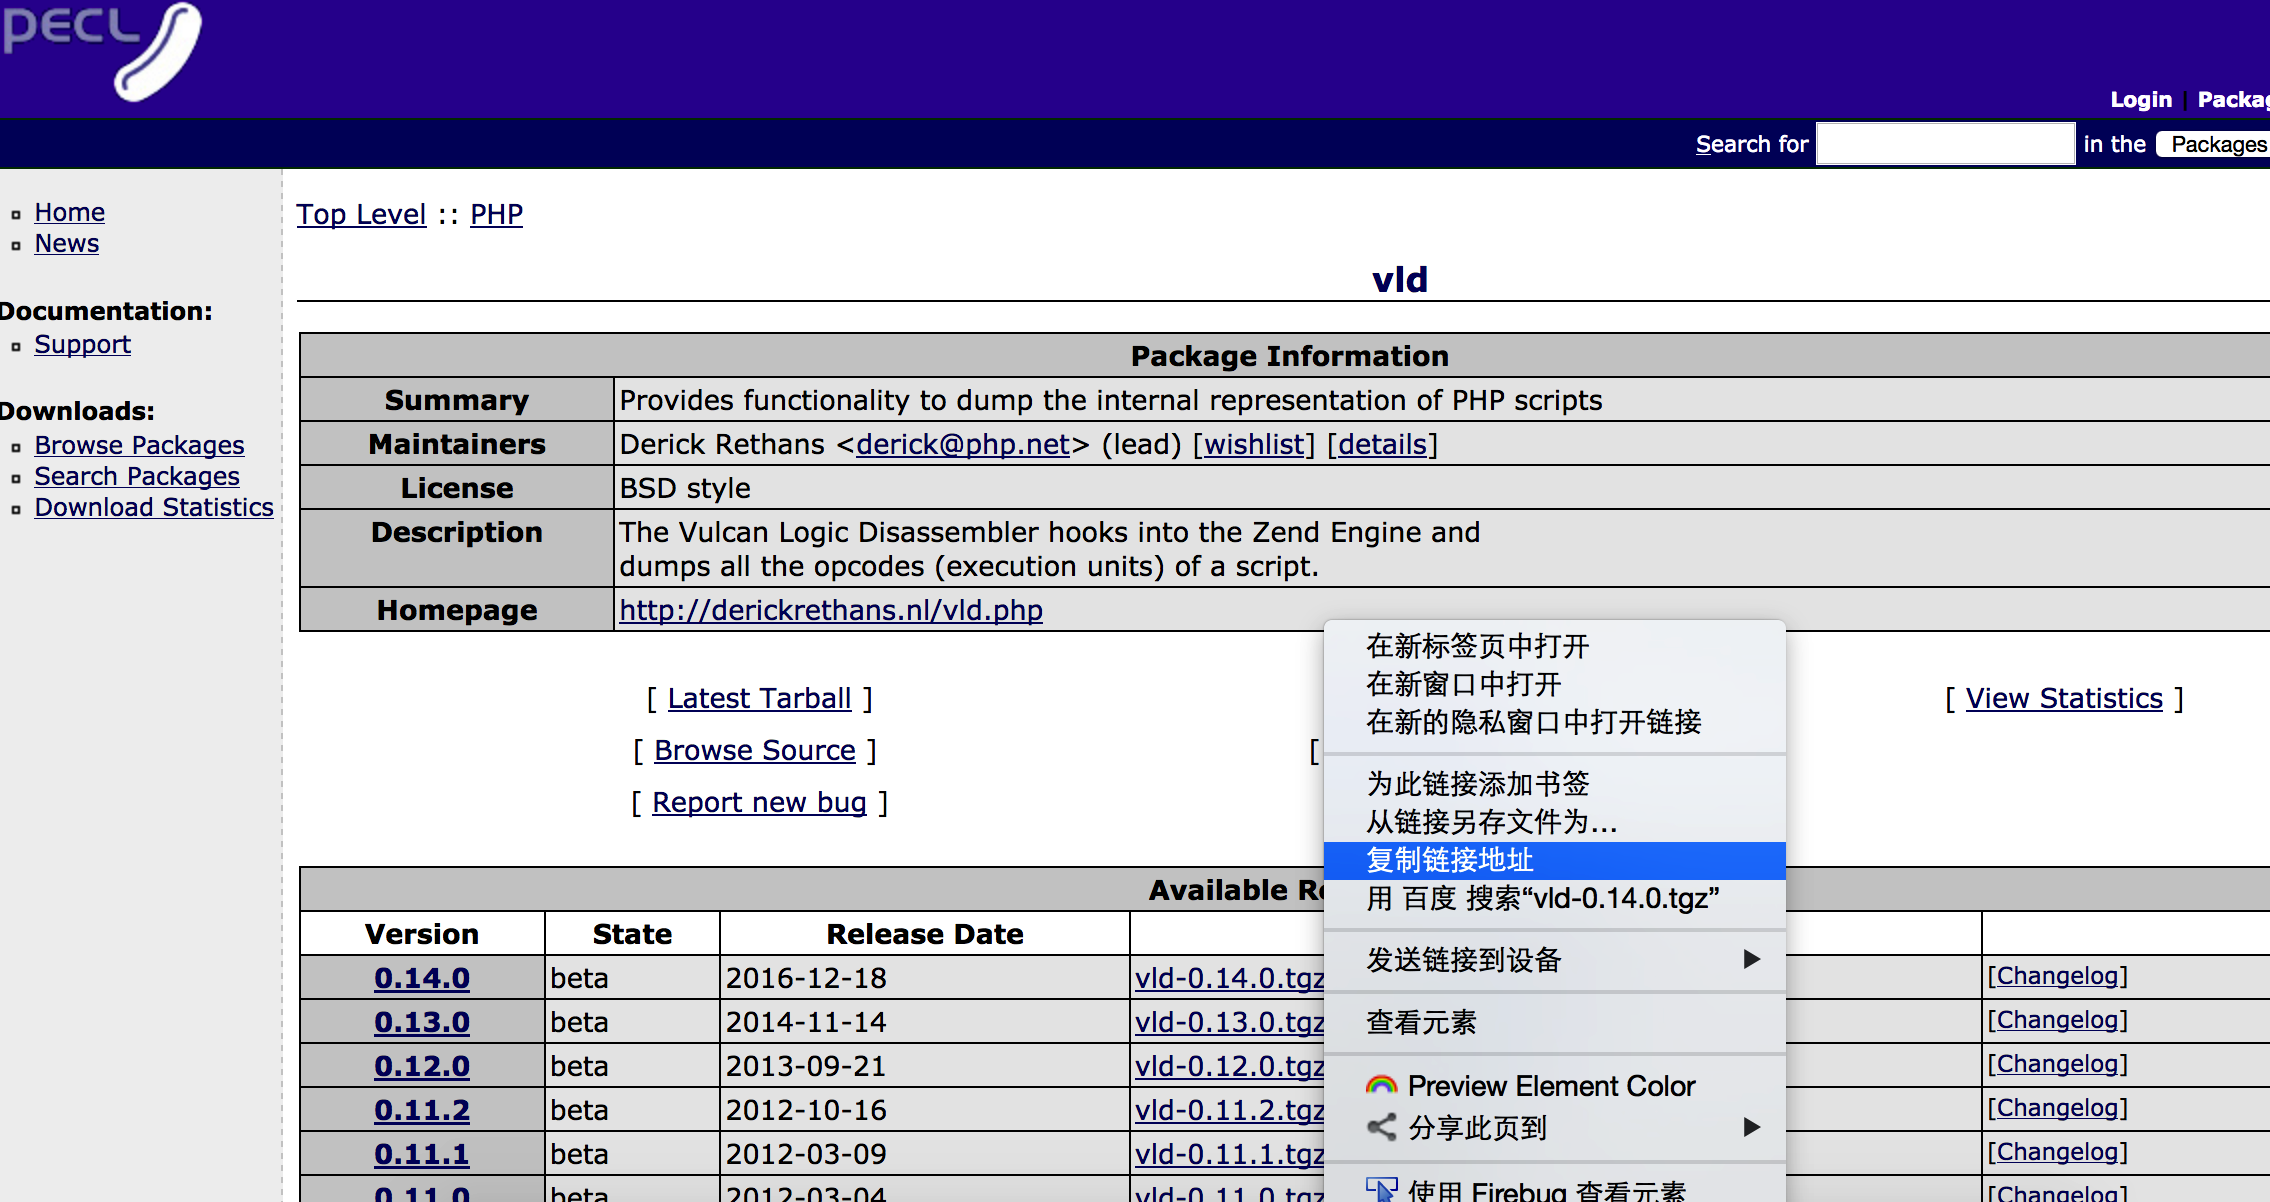Open version 0.14.0 release link
This screenshot has height=1202, width=2270.
(422, 978)
